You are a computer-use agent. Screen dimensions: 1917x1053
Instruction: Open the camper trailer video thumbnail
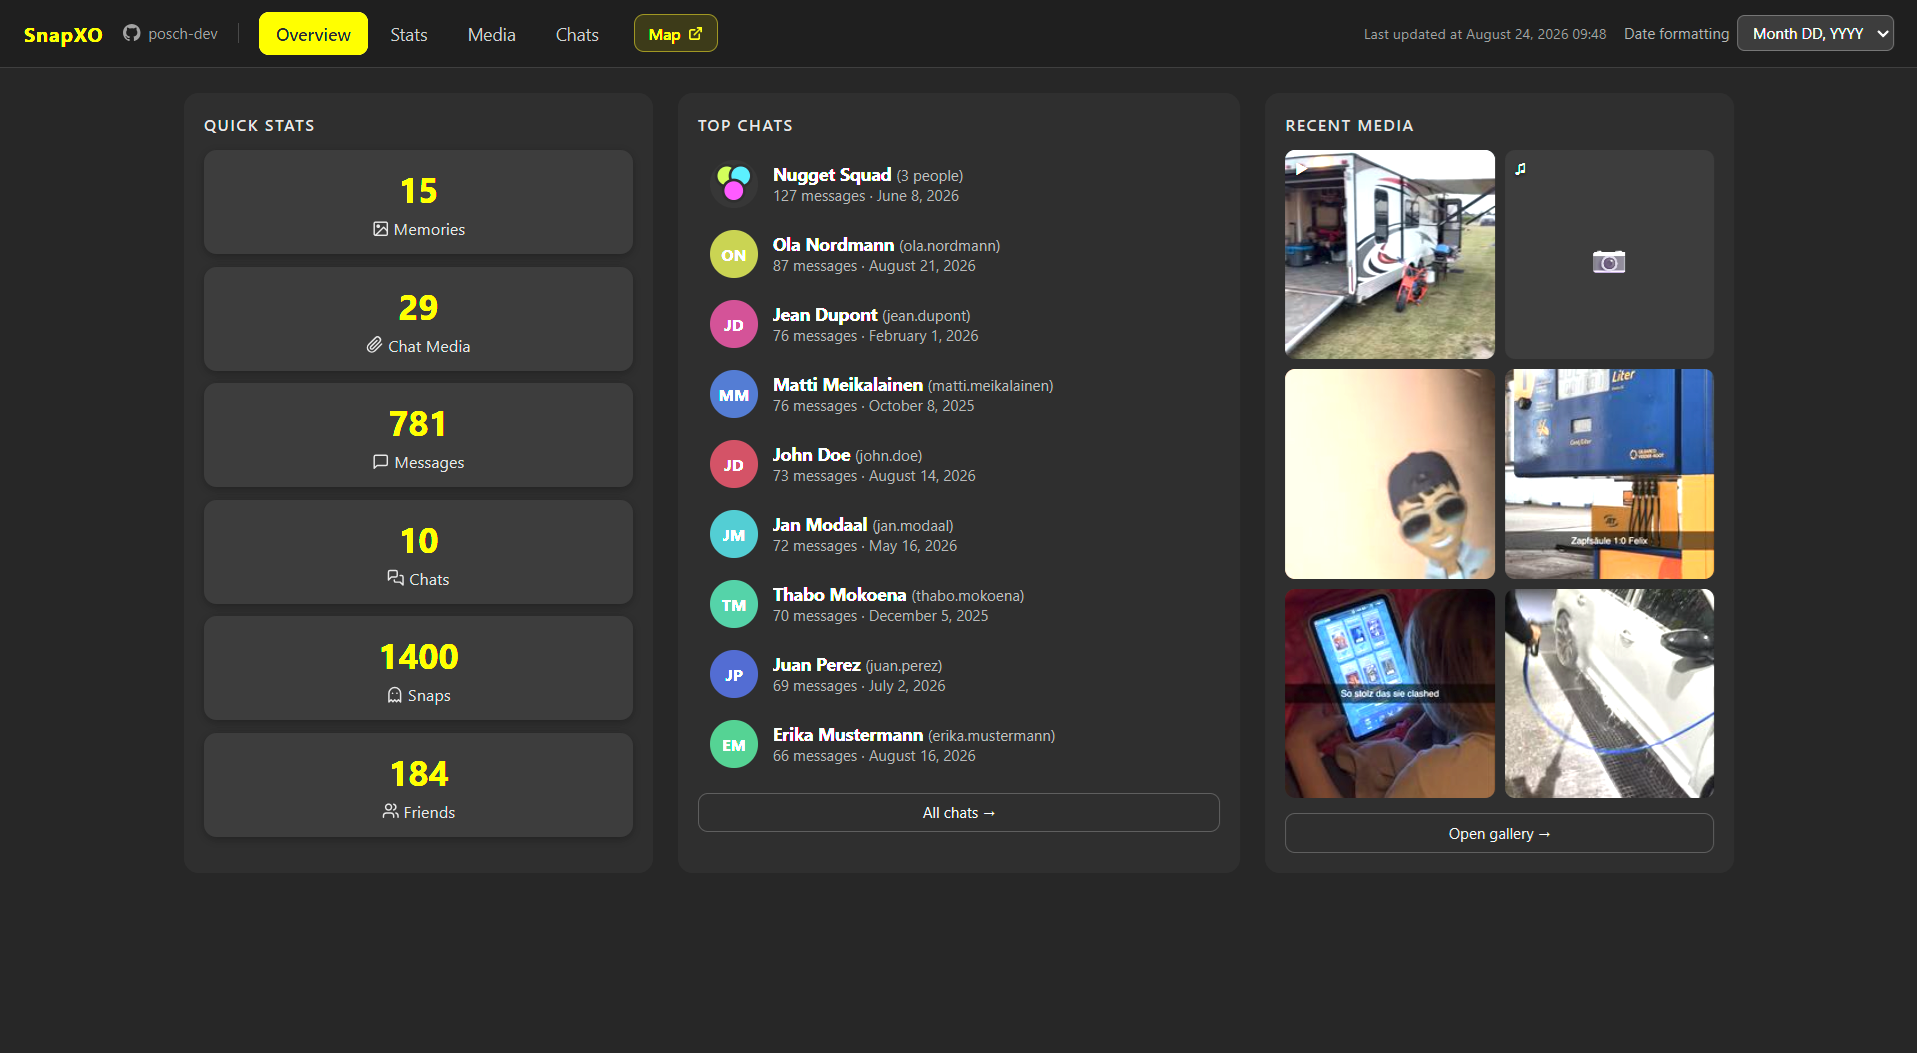1390,254
